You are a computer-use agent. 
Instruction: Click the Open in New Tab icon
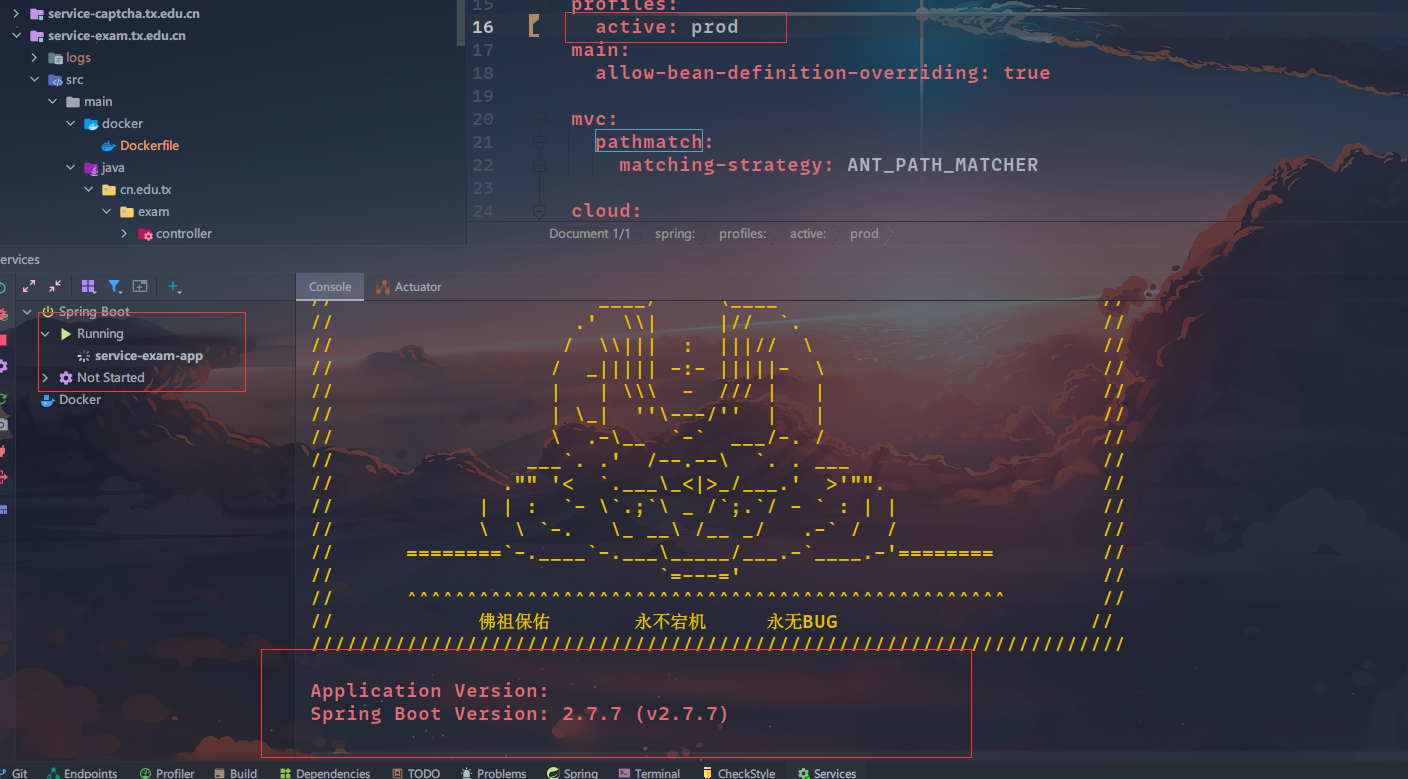(x=140, y=286)
